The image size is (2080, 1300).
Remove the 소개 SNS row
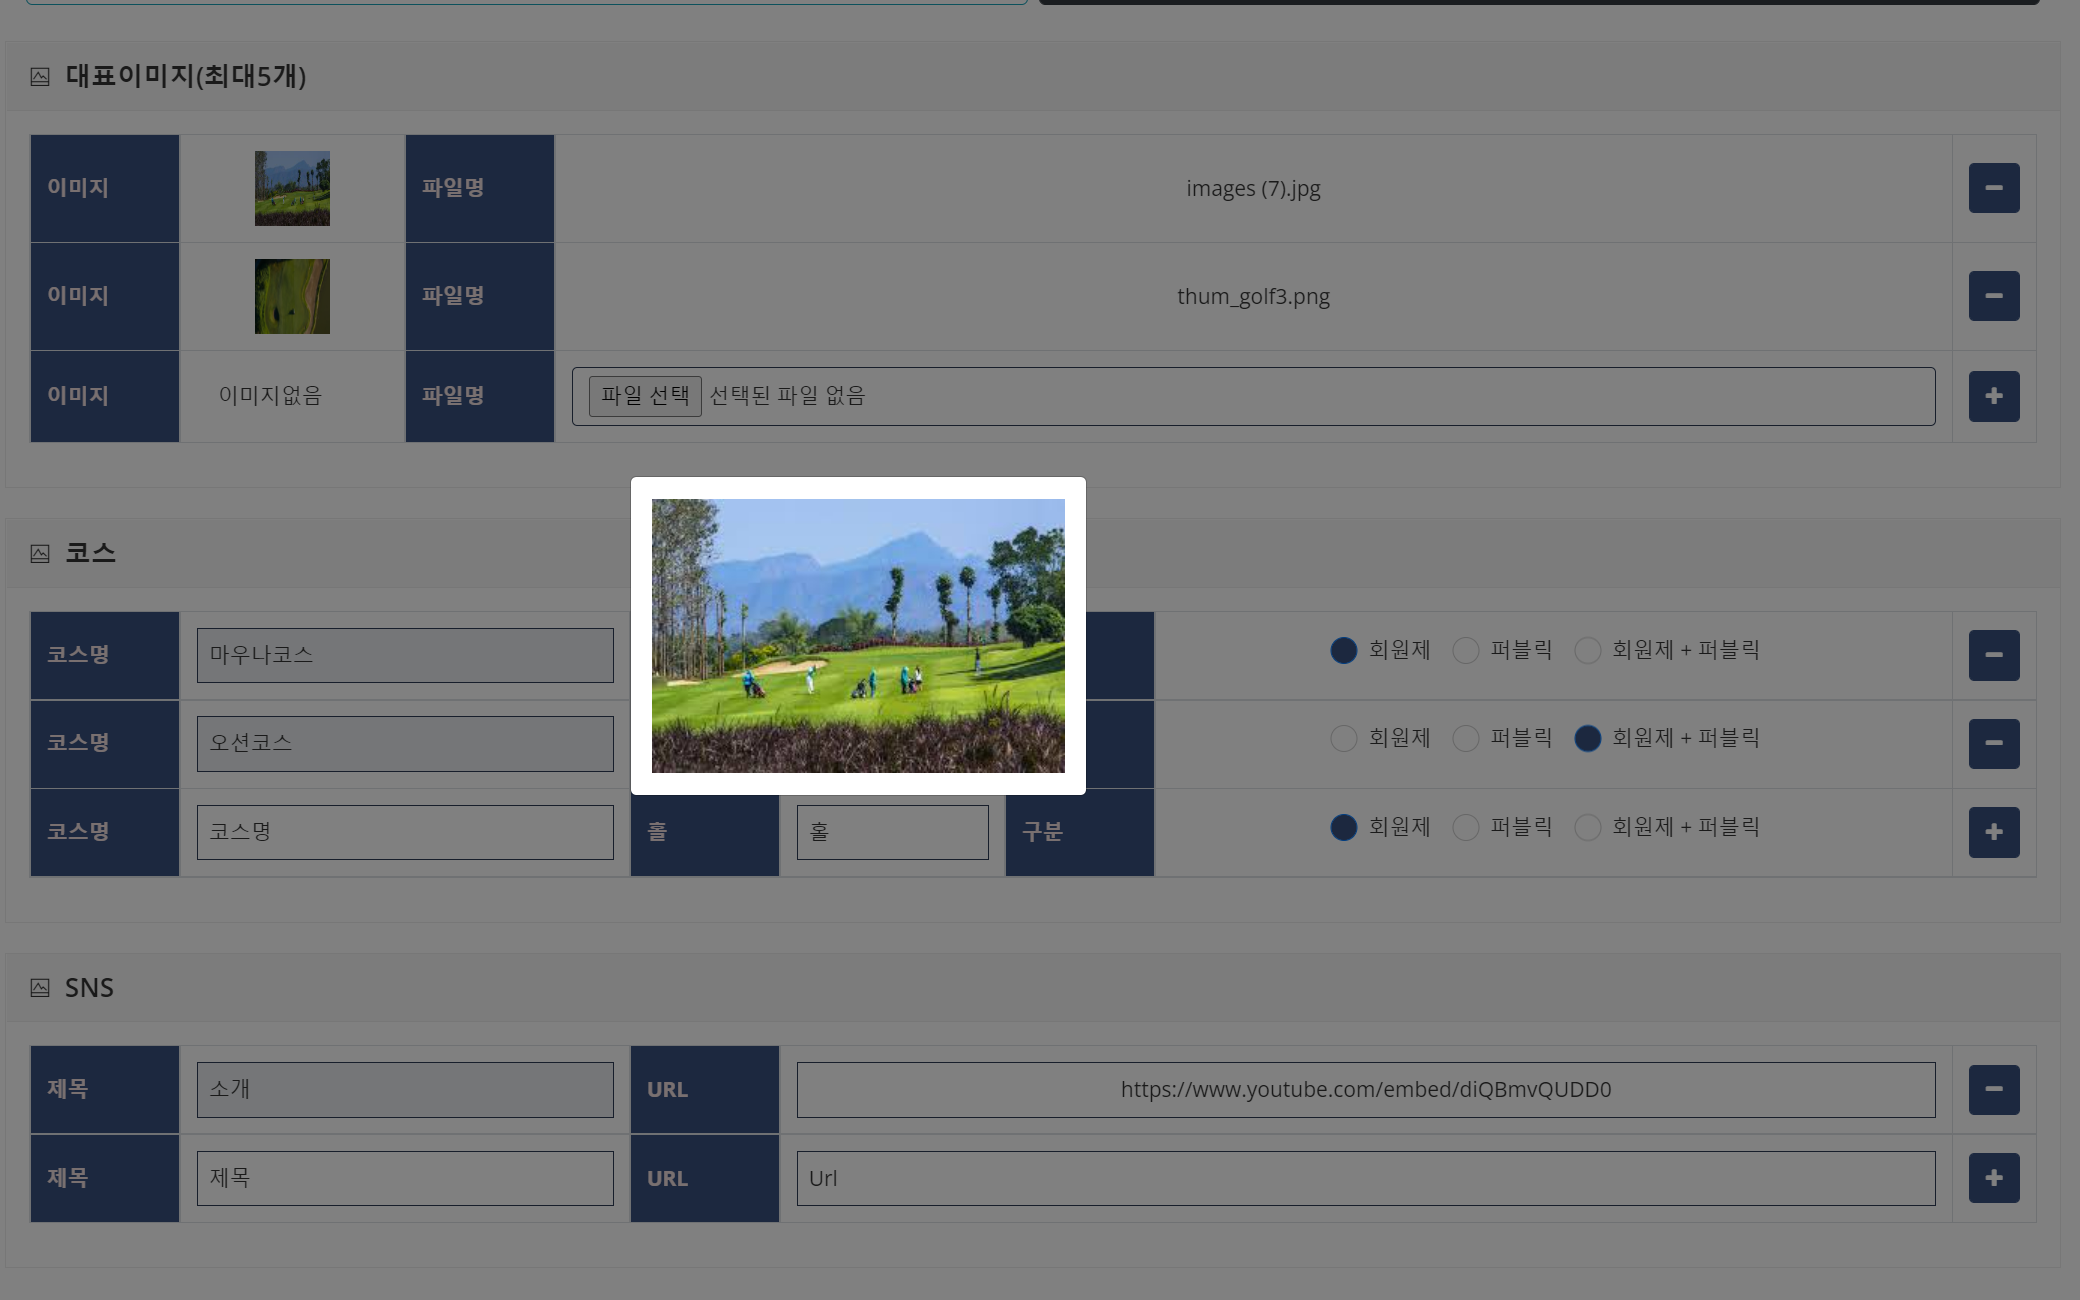1993,1089
